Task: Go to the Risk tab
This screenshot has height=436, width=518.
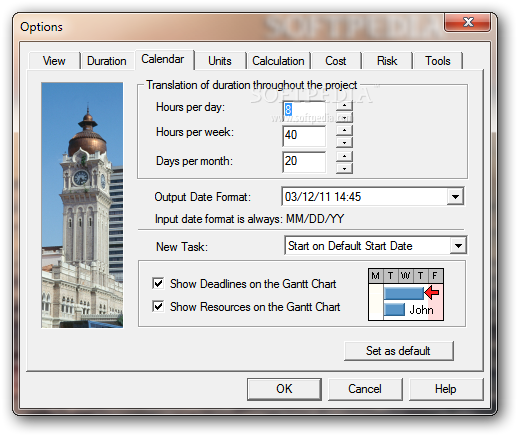Action: 387,61
